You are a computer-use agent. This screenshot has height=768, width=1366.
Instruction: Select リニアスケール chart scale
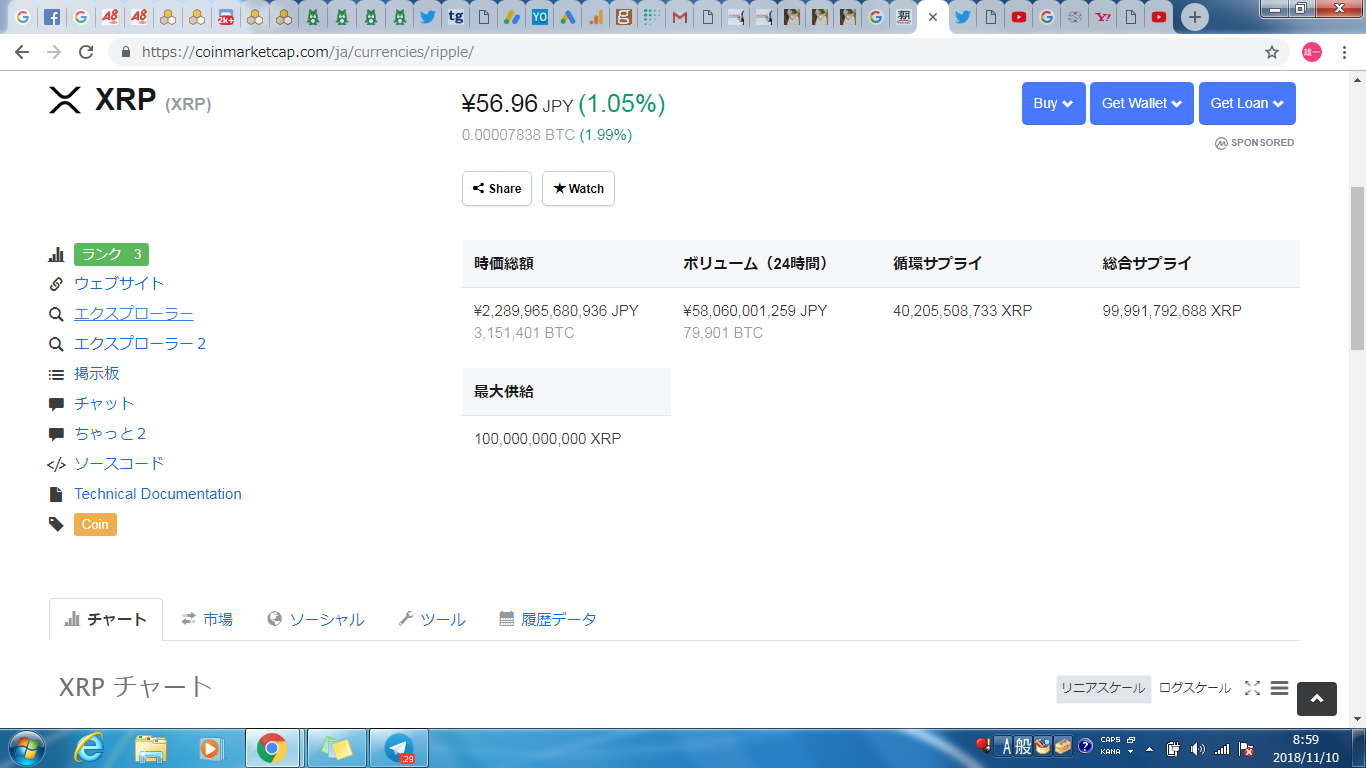(x=1103, y=688)
